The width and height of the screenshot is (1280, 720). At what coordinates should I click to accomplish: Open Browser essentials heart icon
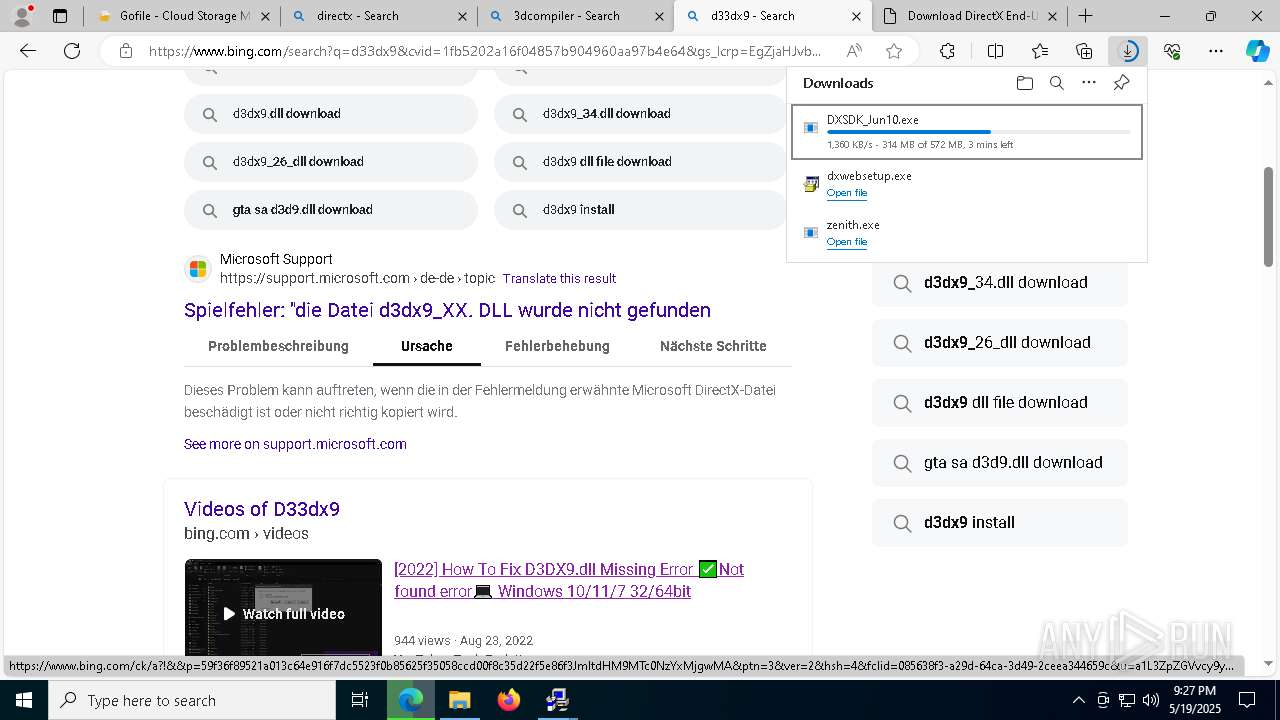1172,51
